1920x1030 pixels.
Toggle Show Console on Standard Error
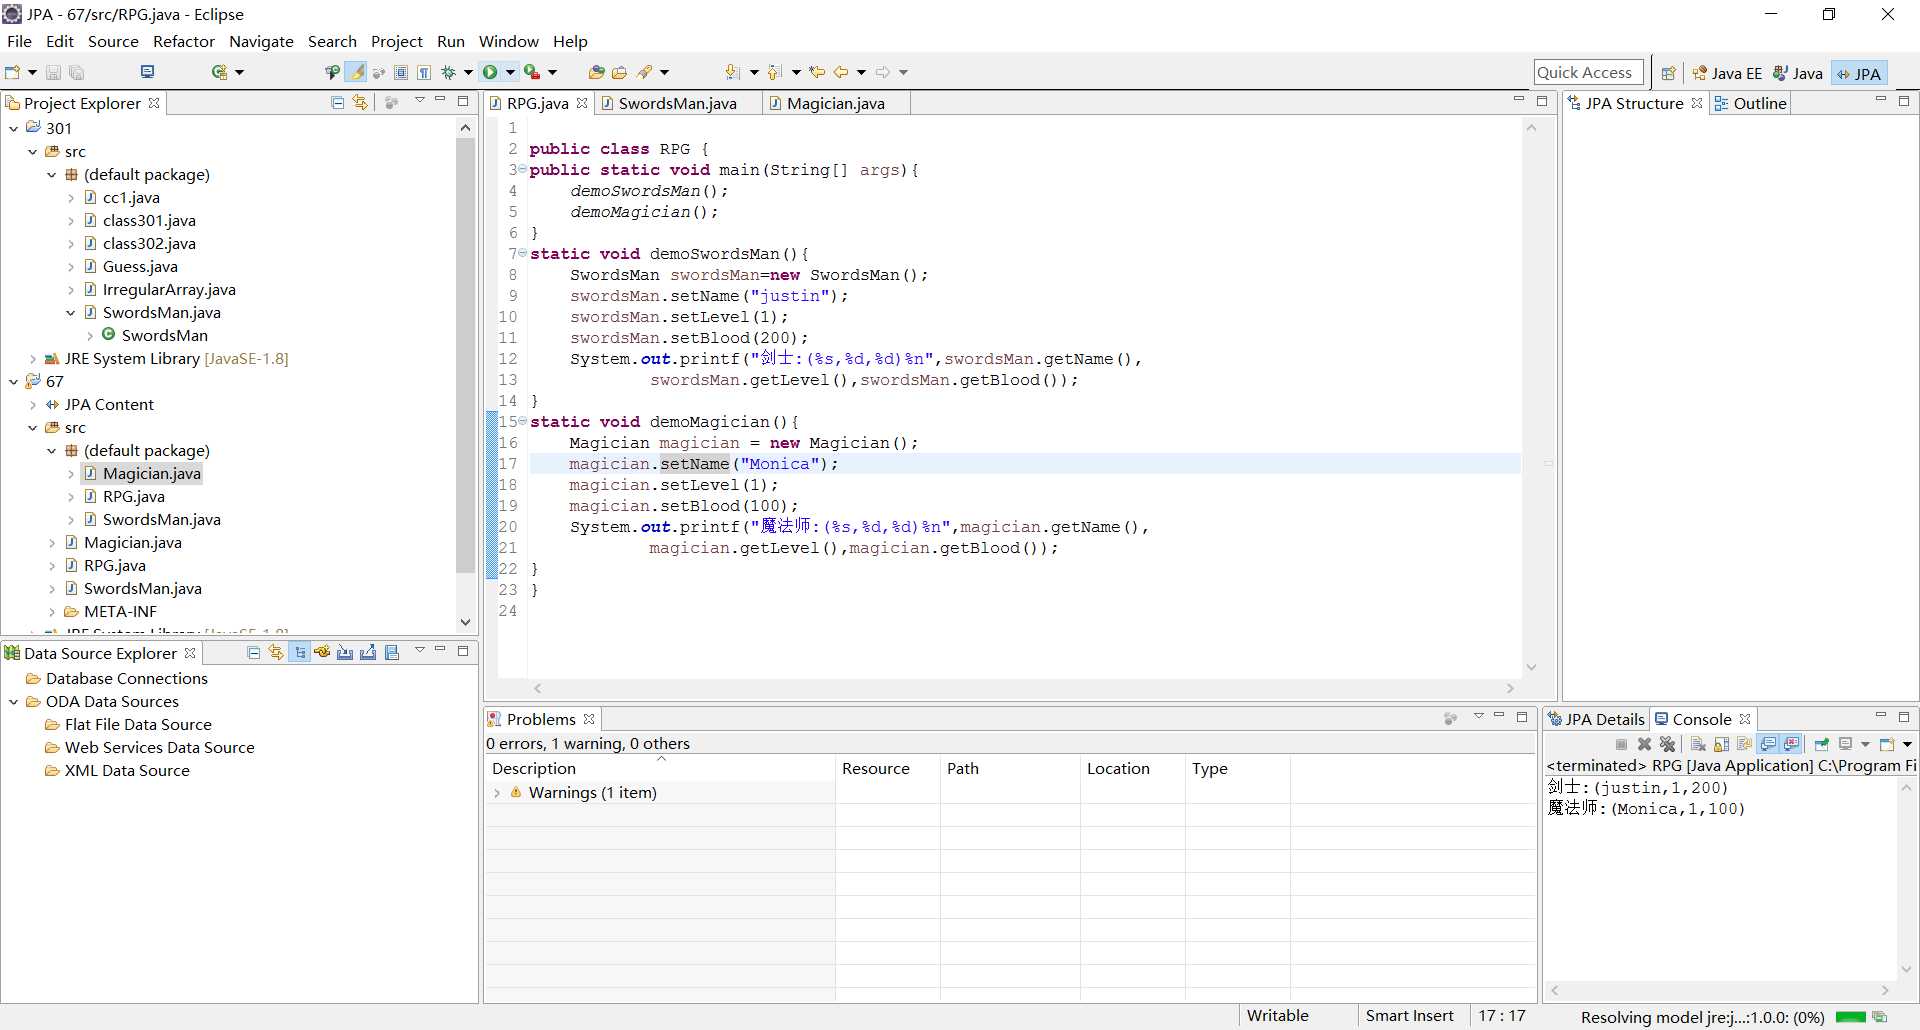tap(1791, 744)
